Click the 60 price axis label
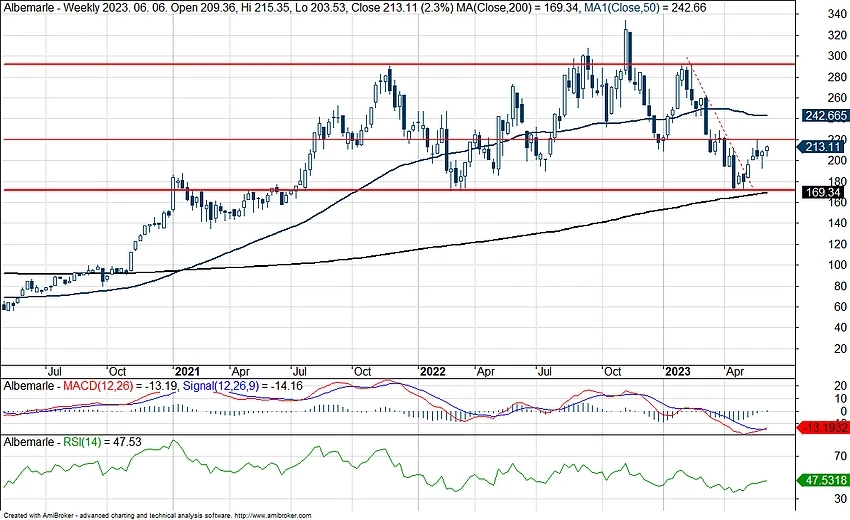Viewport: 850px width, 520px height. pos(840,307)
